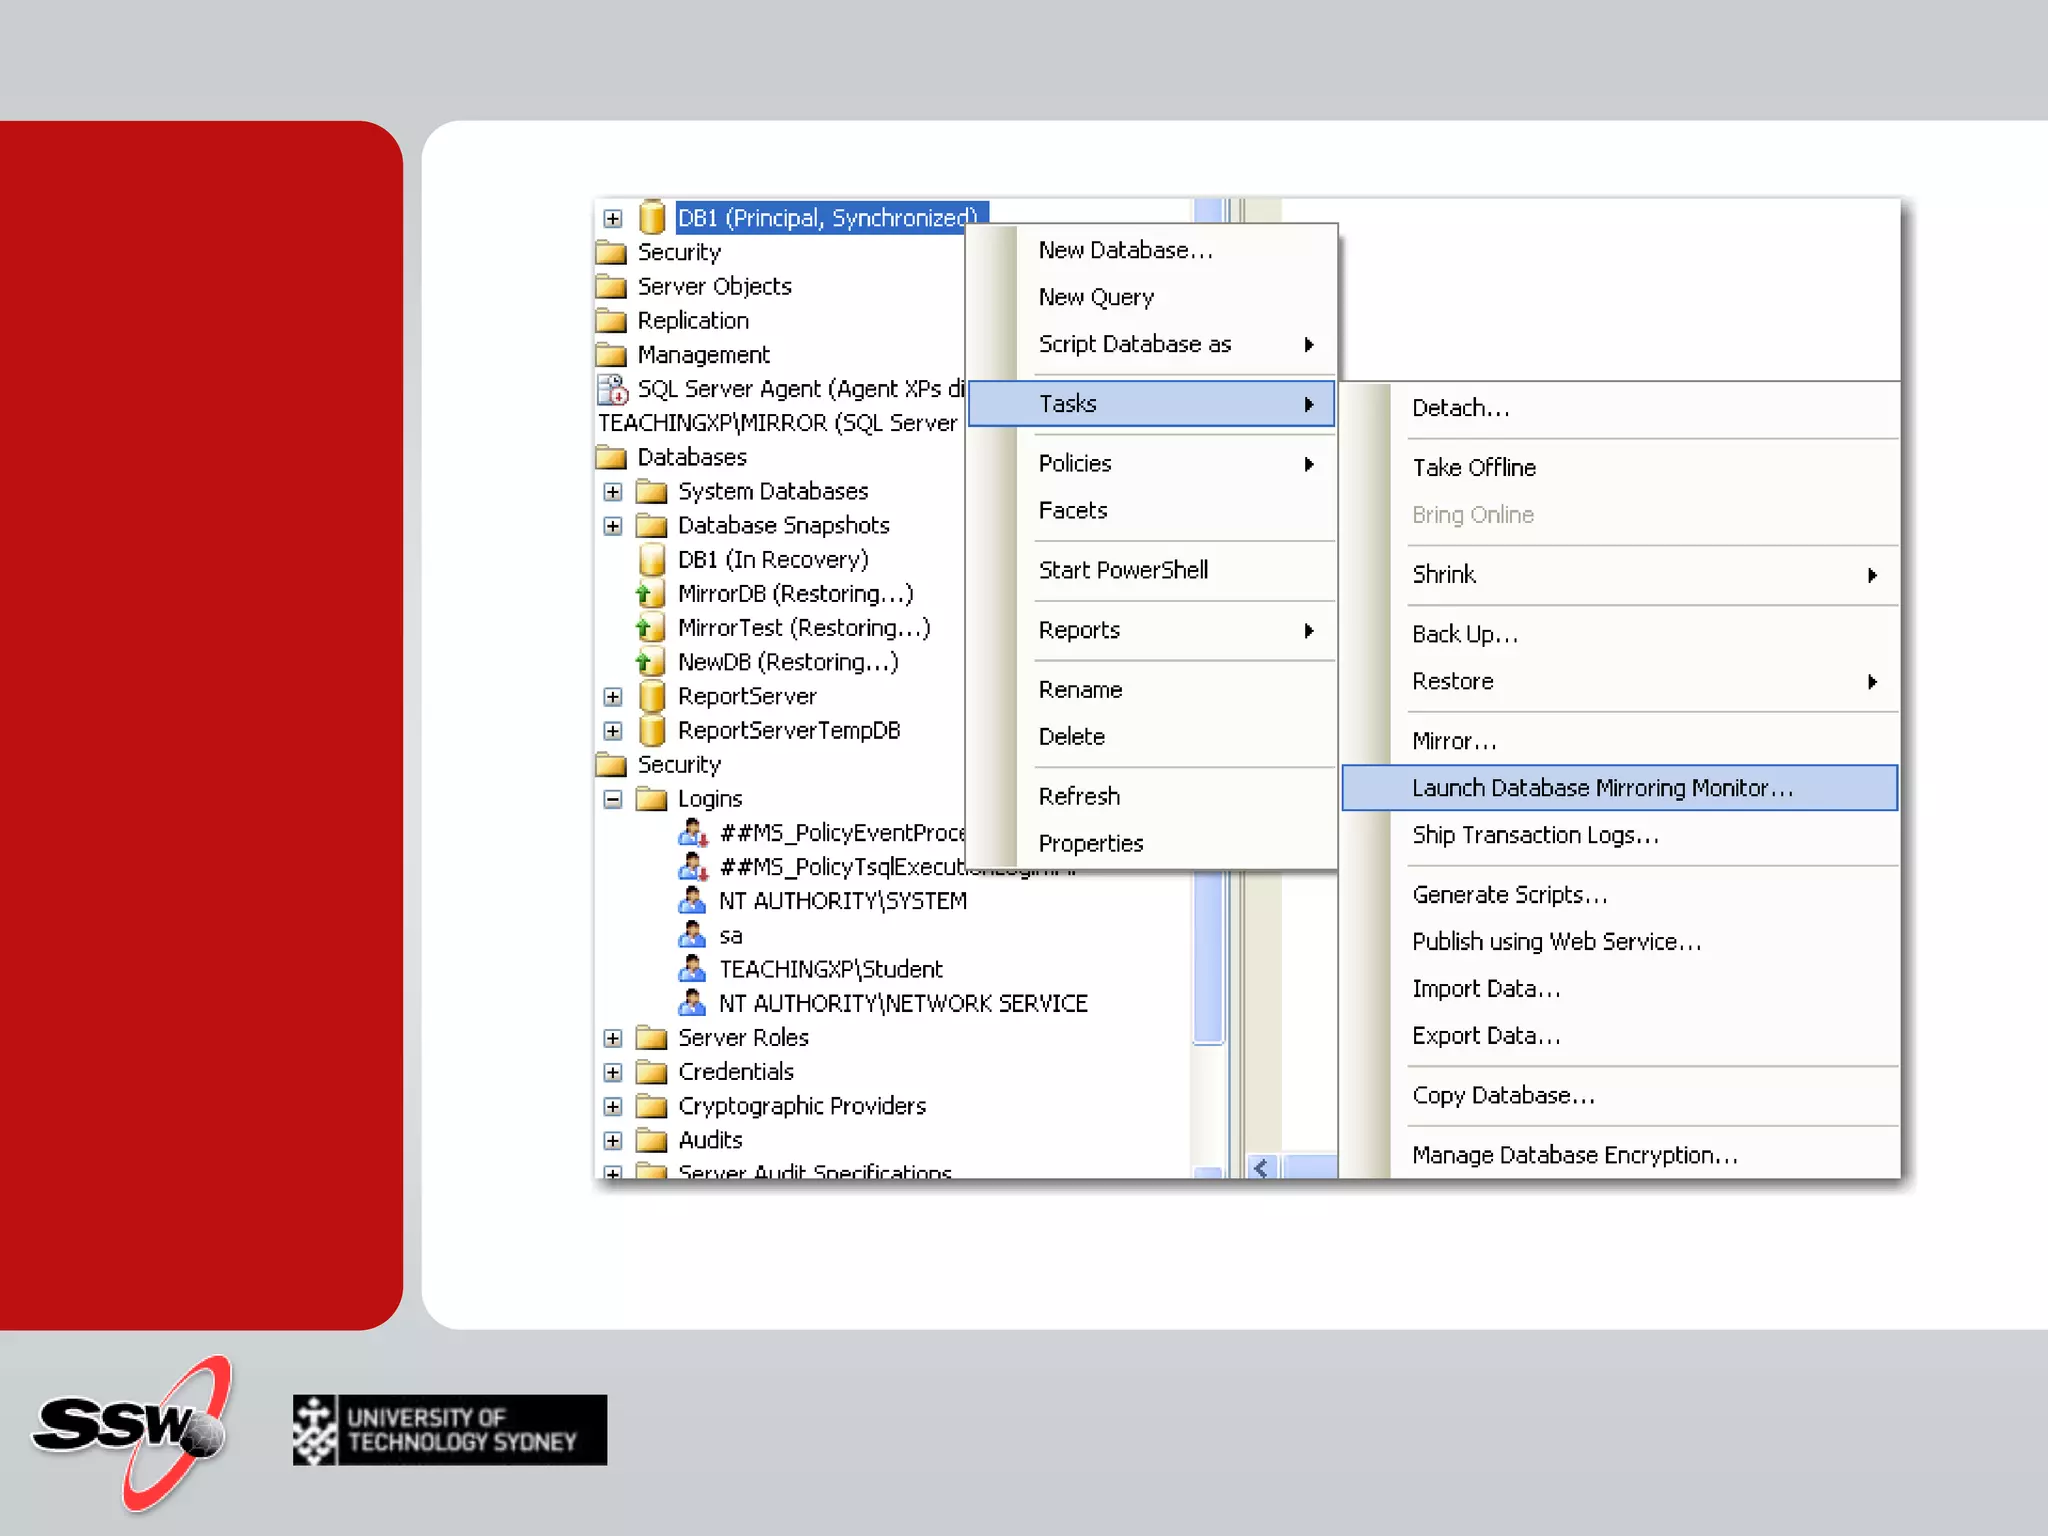
Task: Click the Server Objects folder icon
Action: [x=611, y=287]
